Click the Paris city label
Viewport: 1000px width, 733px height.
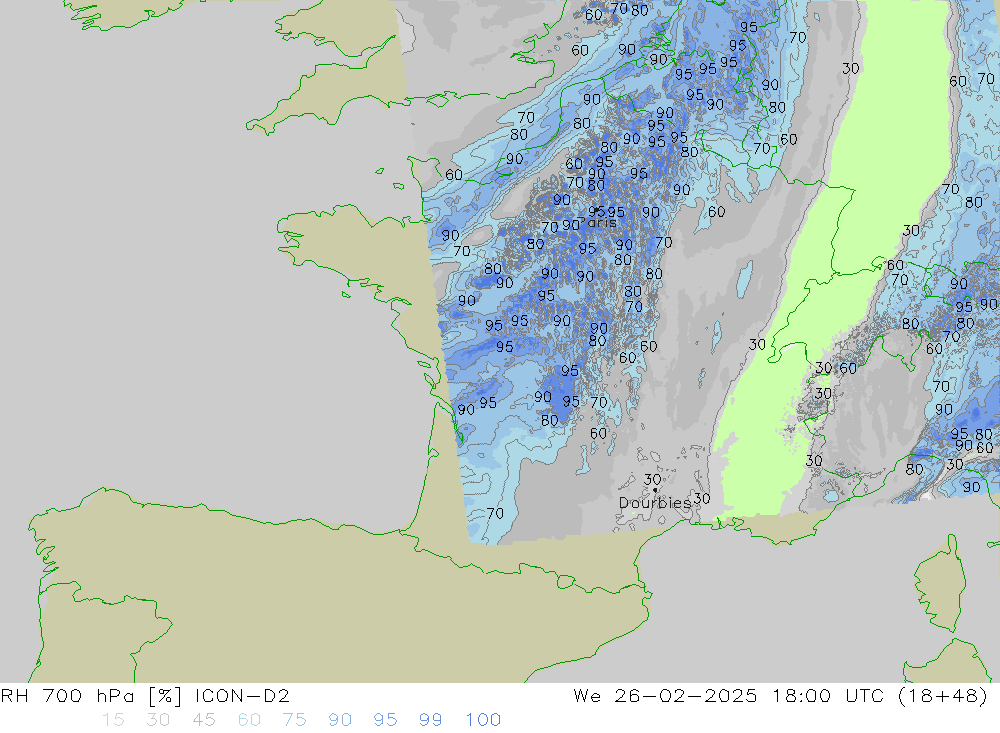click(x=599, y=223)
